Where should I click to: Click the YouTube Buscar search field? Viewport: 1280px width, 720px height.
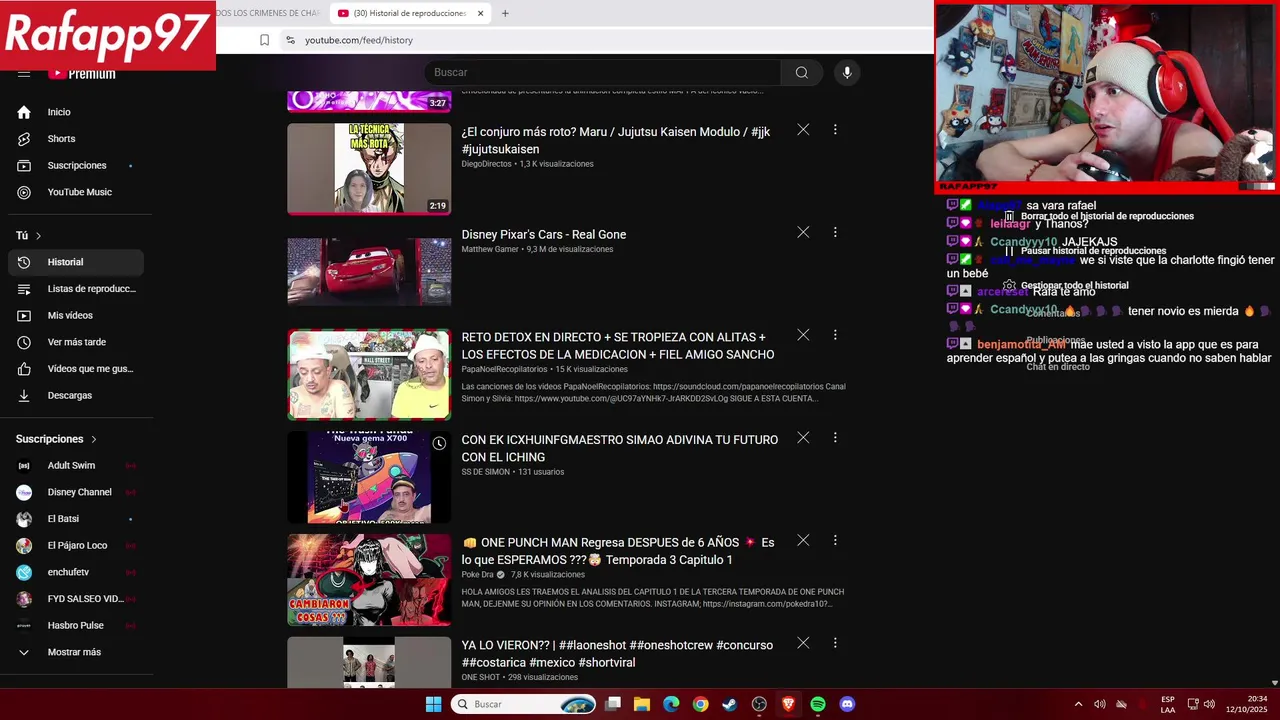tap(603, 72)
